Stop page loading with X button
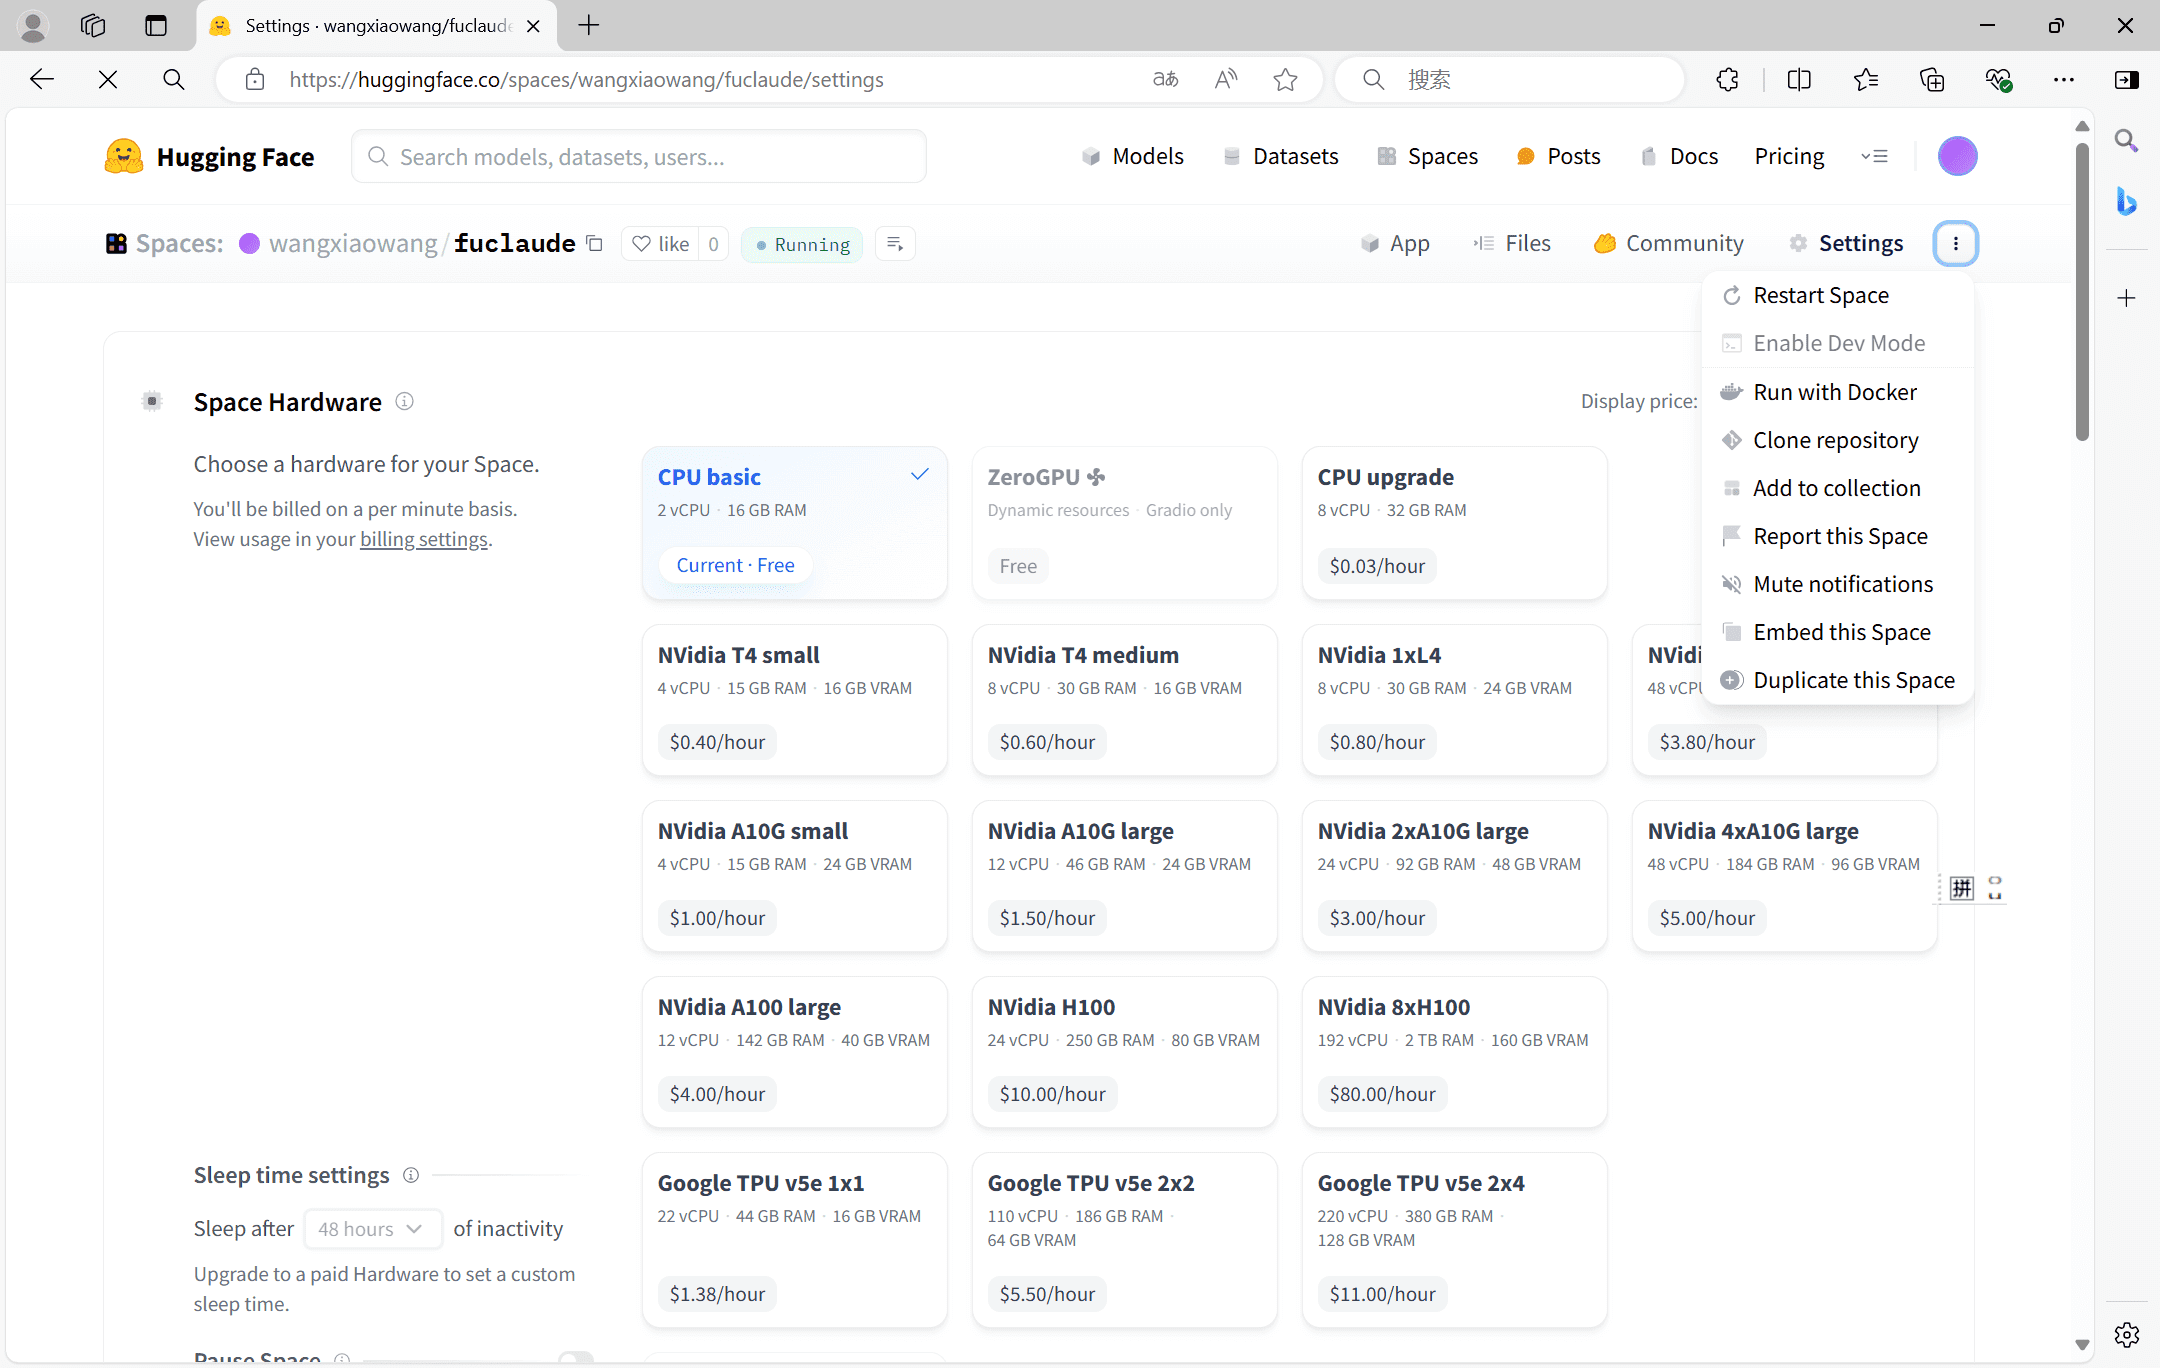 108,79
